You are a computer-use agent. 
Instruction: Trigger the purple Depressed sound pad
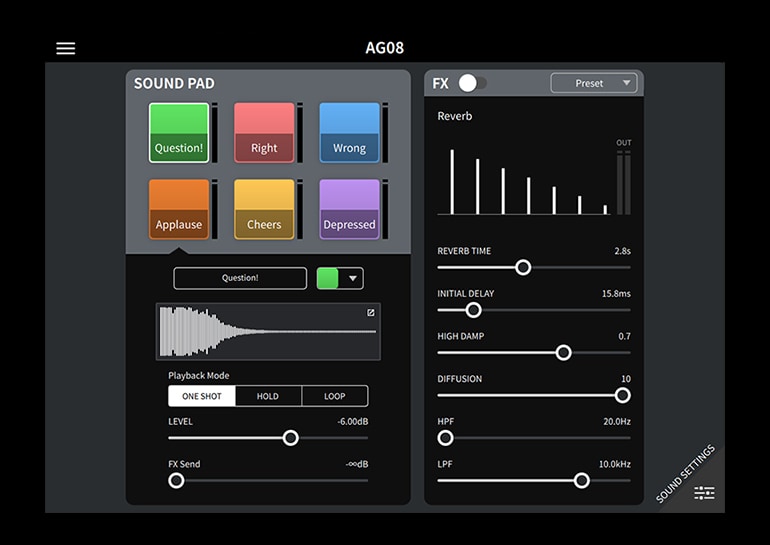tap(349, 209)
